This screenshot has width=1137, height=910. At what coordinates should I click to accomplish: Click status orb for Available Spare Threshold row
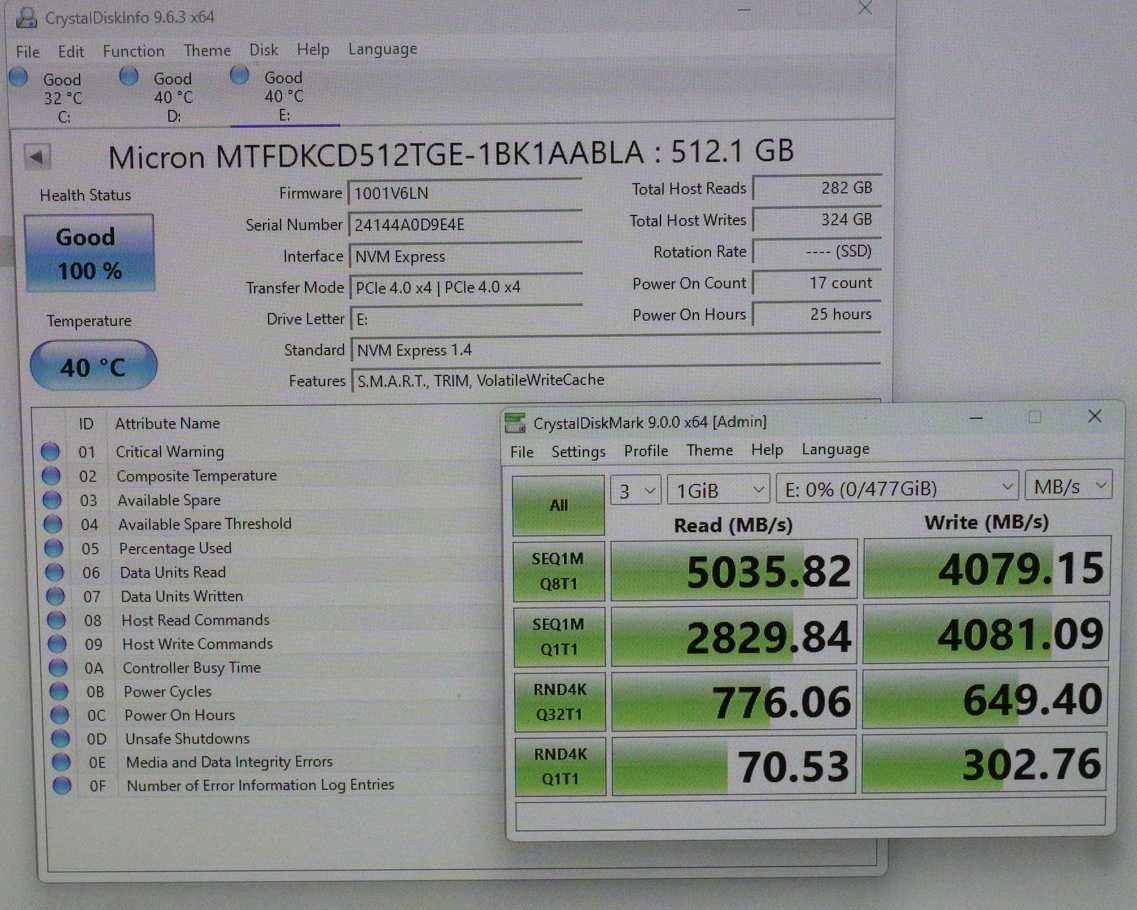coord(52,524)
